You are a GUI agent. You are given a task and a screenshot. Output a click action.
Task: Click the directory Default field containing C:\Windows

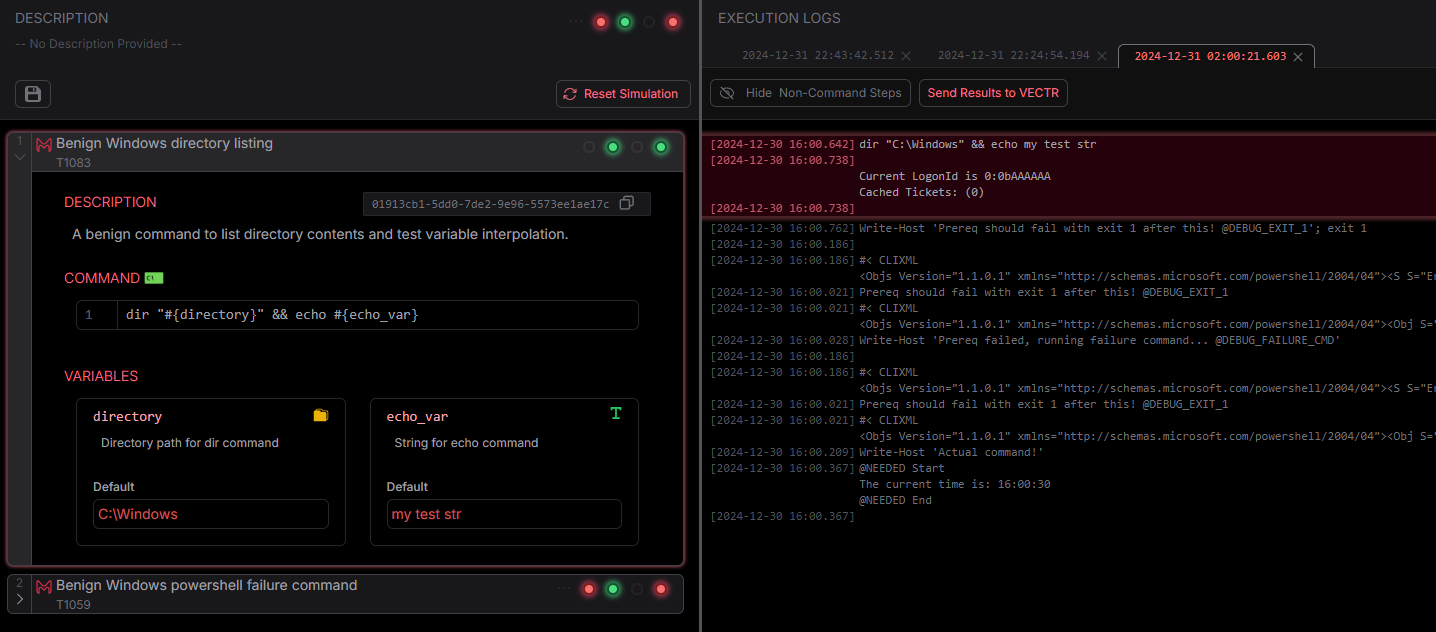(210, 514)
